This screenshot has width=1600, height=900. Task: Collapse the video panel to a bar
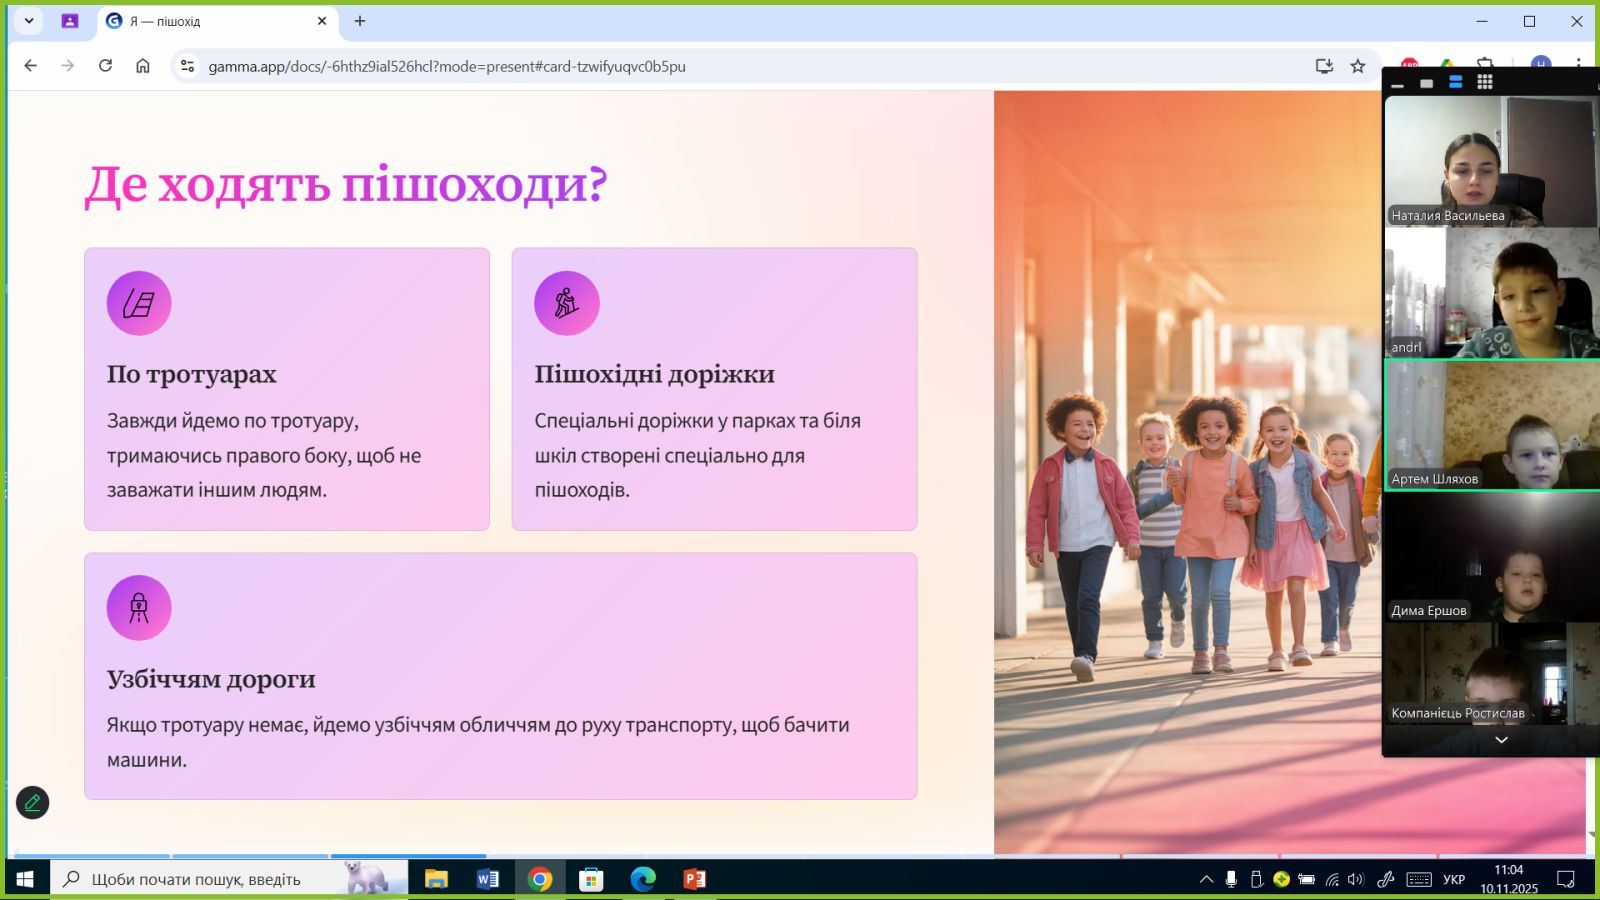click(1398, 85)
